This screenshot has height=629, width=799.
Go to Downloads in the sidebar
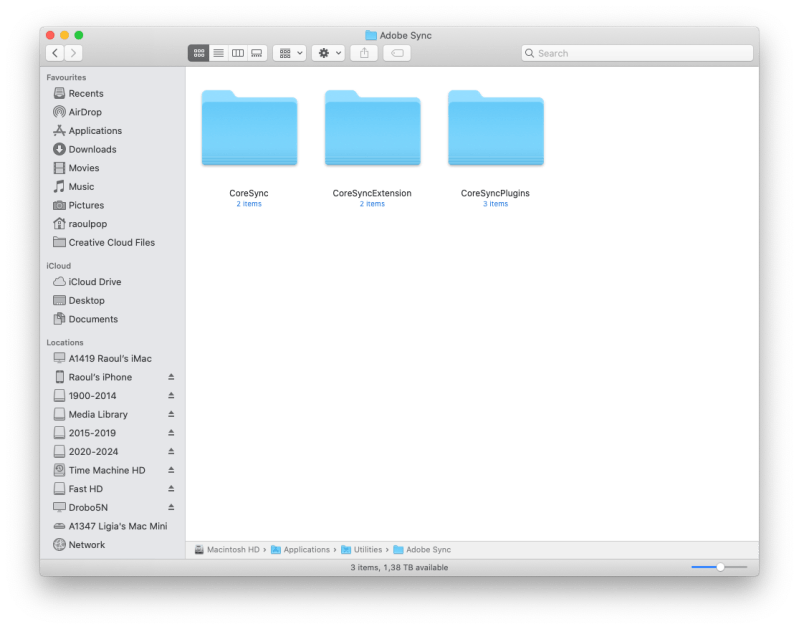(x=92, y=150)
